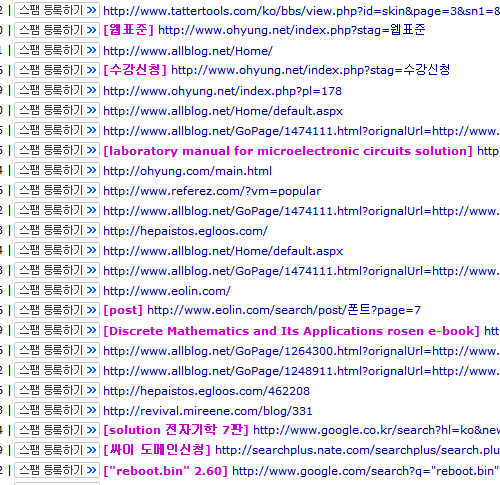This screenshot has height=485, width=500.
Task: Click 스팸 등록하기 for the revival.mireene.com row
Action: (57, 410)
